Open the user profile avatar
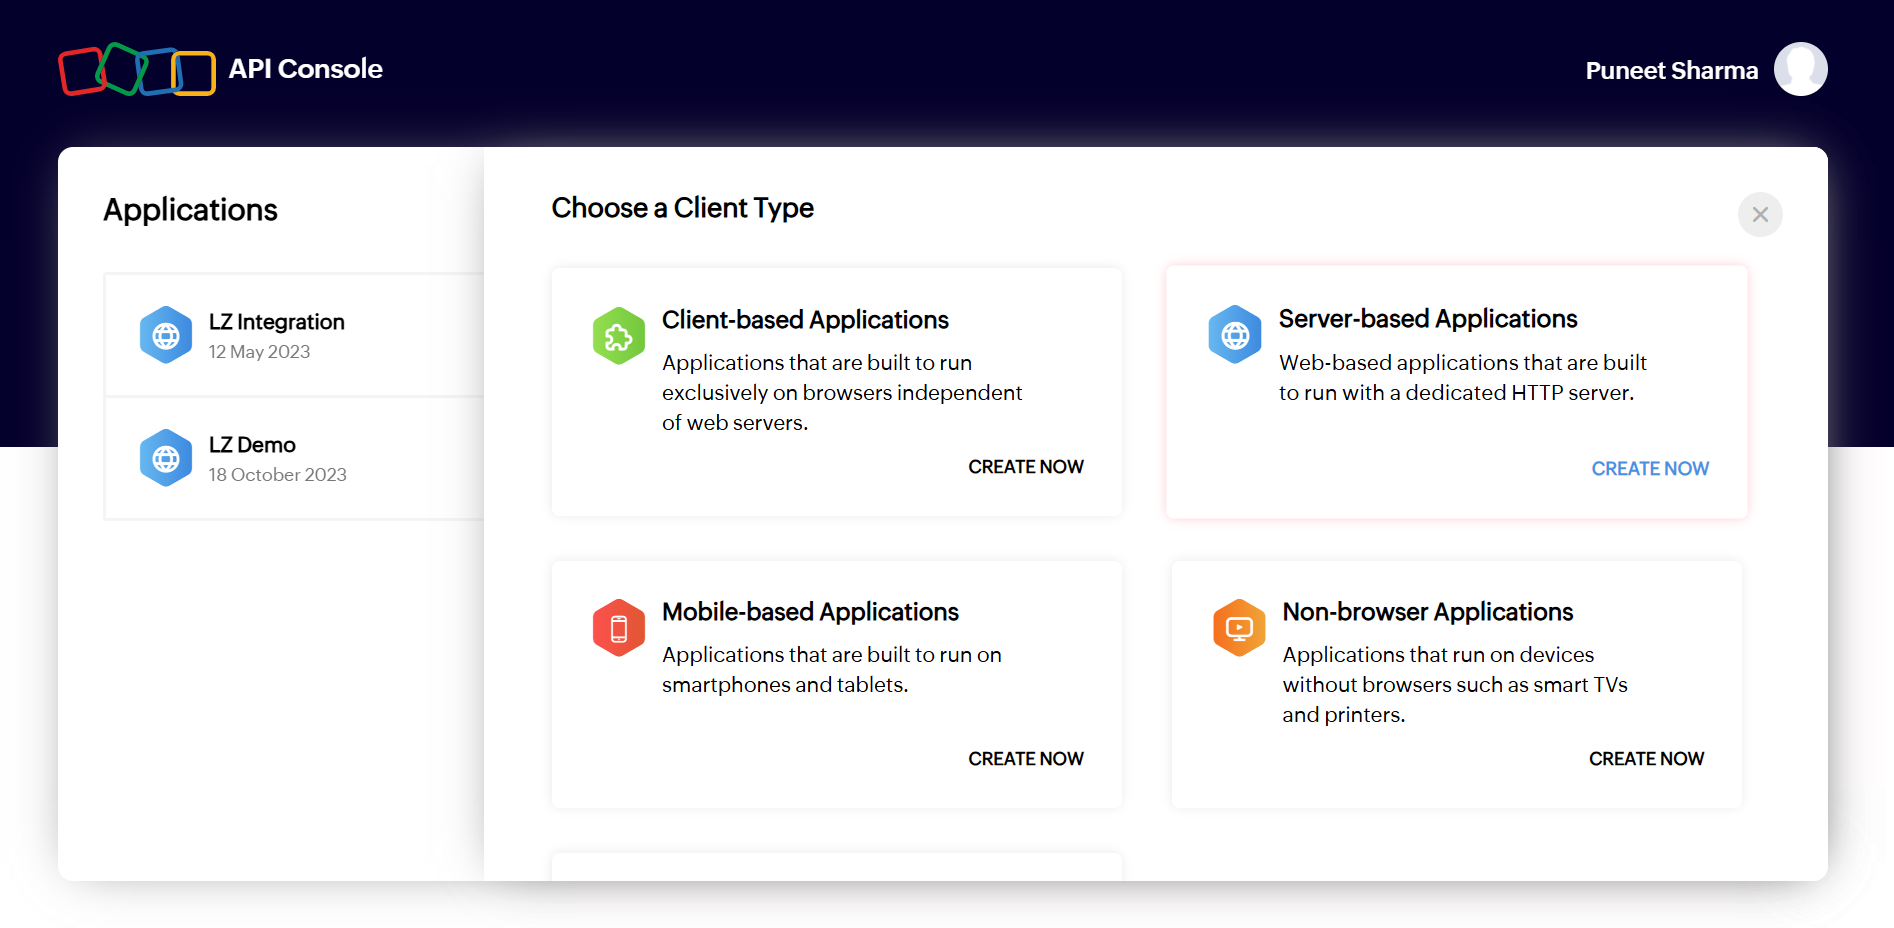The width and height of the screenshot is (1894, 928). [x=1800, y=70]
